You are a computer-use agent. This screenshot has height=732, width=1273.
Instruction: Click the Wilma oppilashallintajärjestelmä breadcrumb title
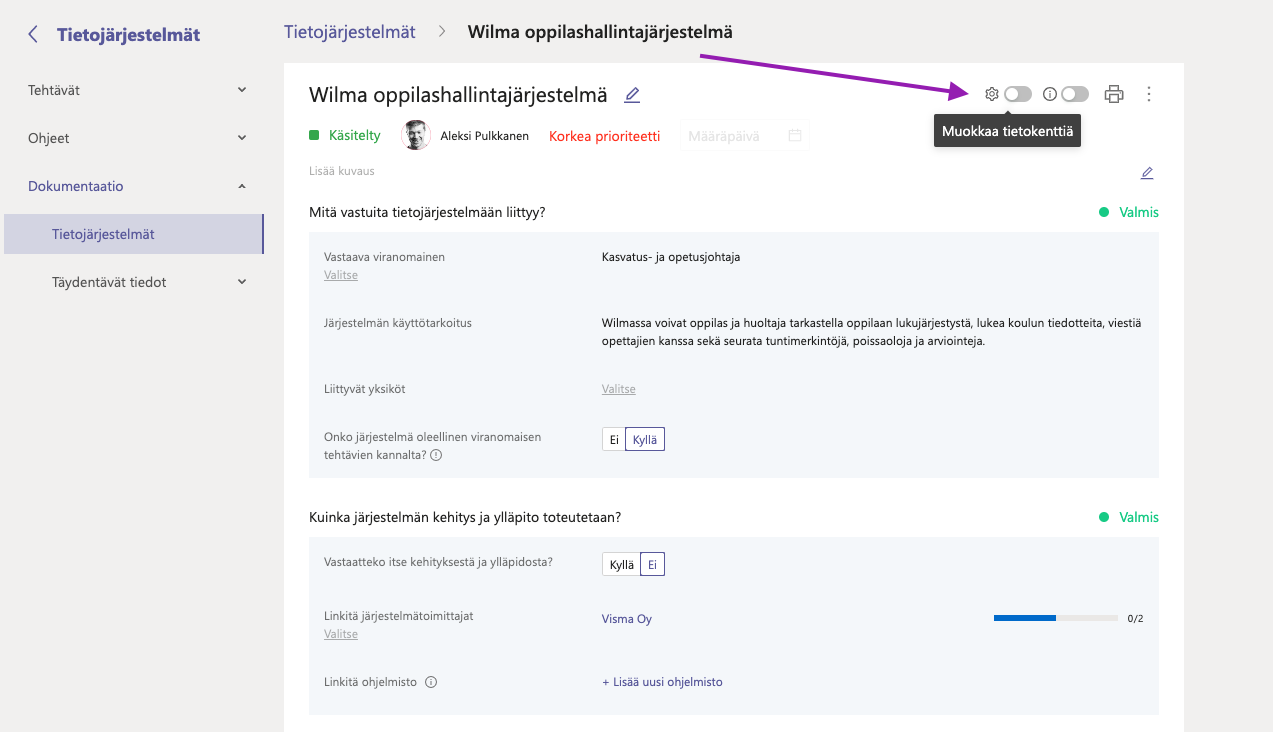point(600,32)
